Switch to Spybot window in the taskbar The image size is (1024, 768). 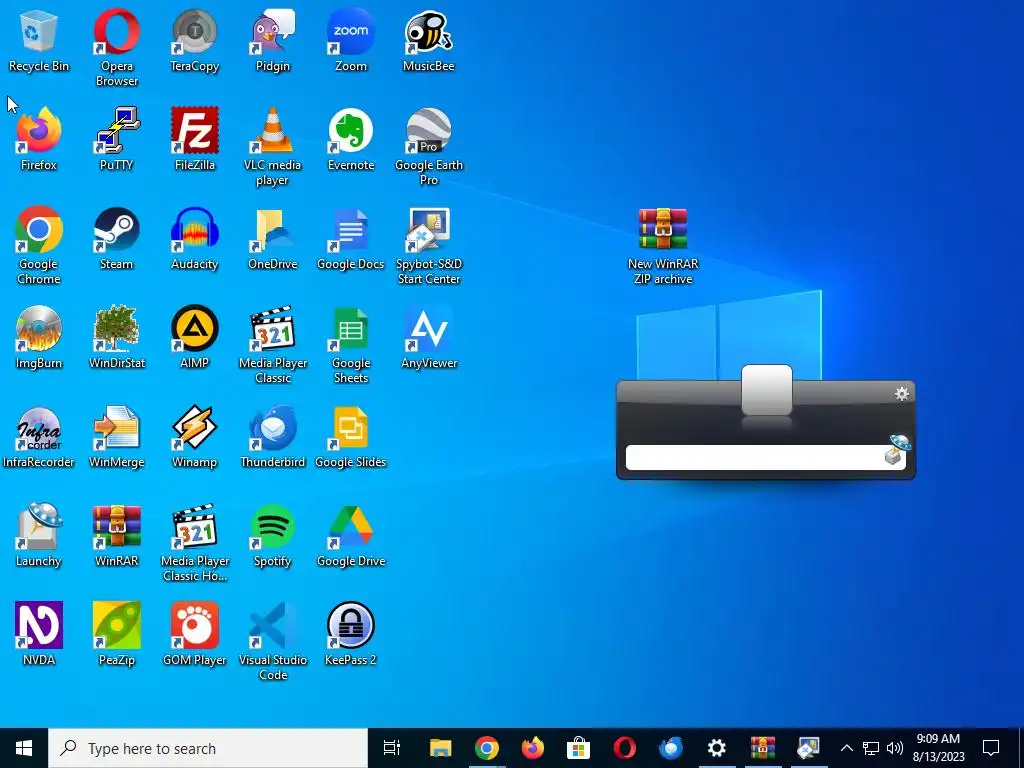pyautogui.click(x=808, y=748)
